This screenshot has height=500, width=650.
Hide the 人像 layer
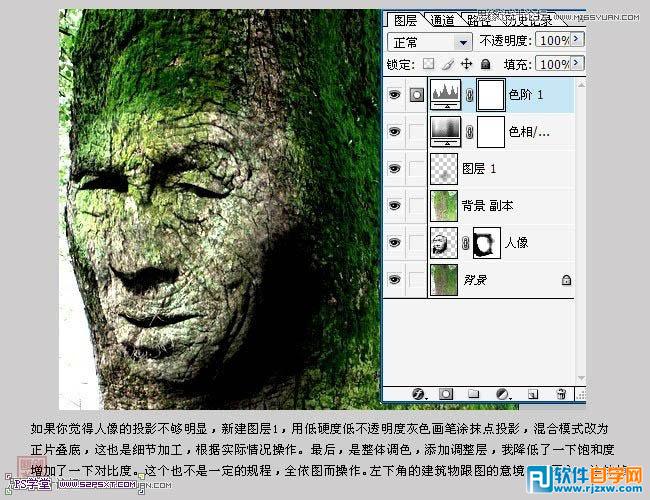(394, 243)
